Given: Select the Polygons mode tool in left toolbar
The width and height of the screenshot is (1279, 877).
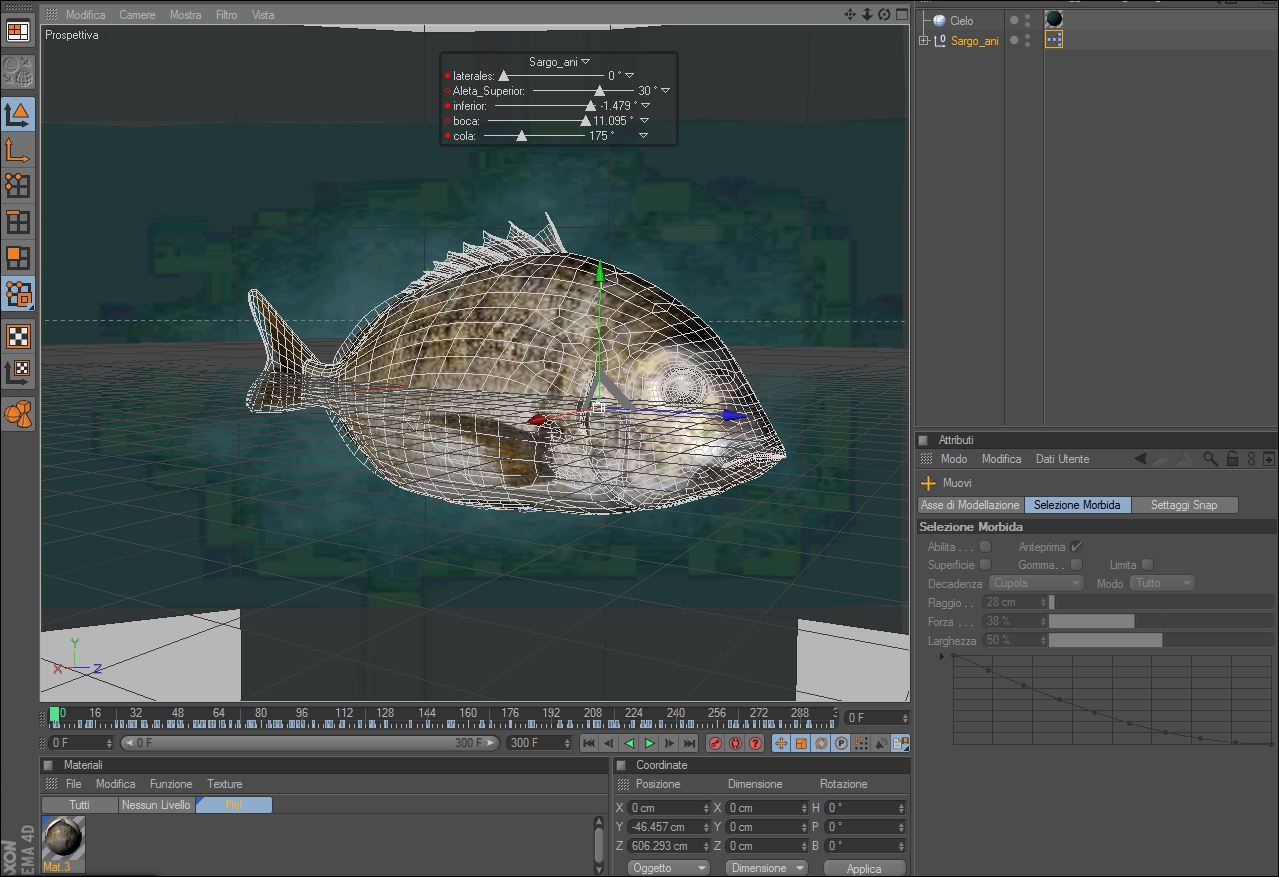Looking at the screenshot, I should (18, 258).
